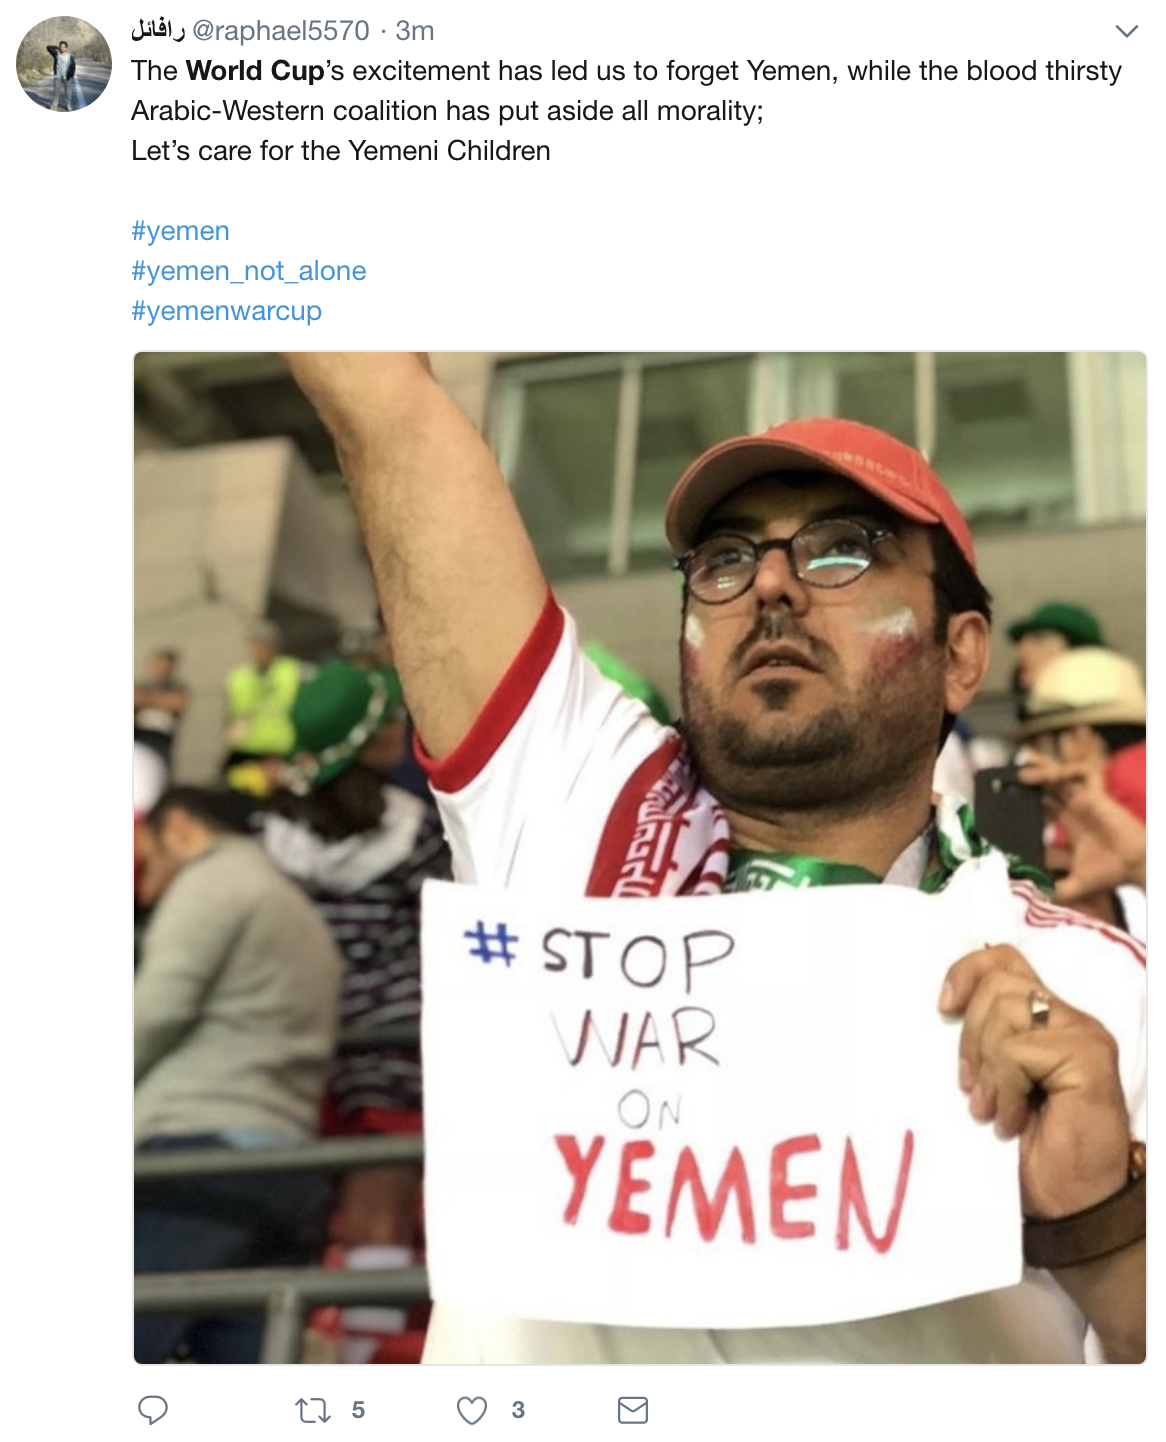This screenshot has height=1442, width=1166.
Task: Click the 3m timestamp of the tweet
Action: click(x=415, y=31)
